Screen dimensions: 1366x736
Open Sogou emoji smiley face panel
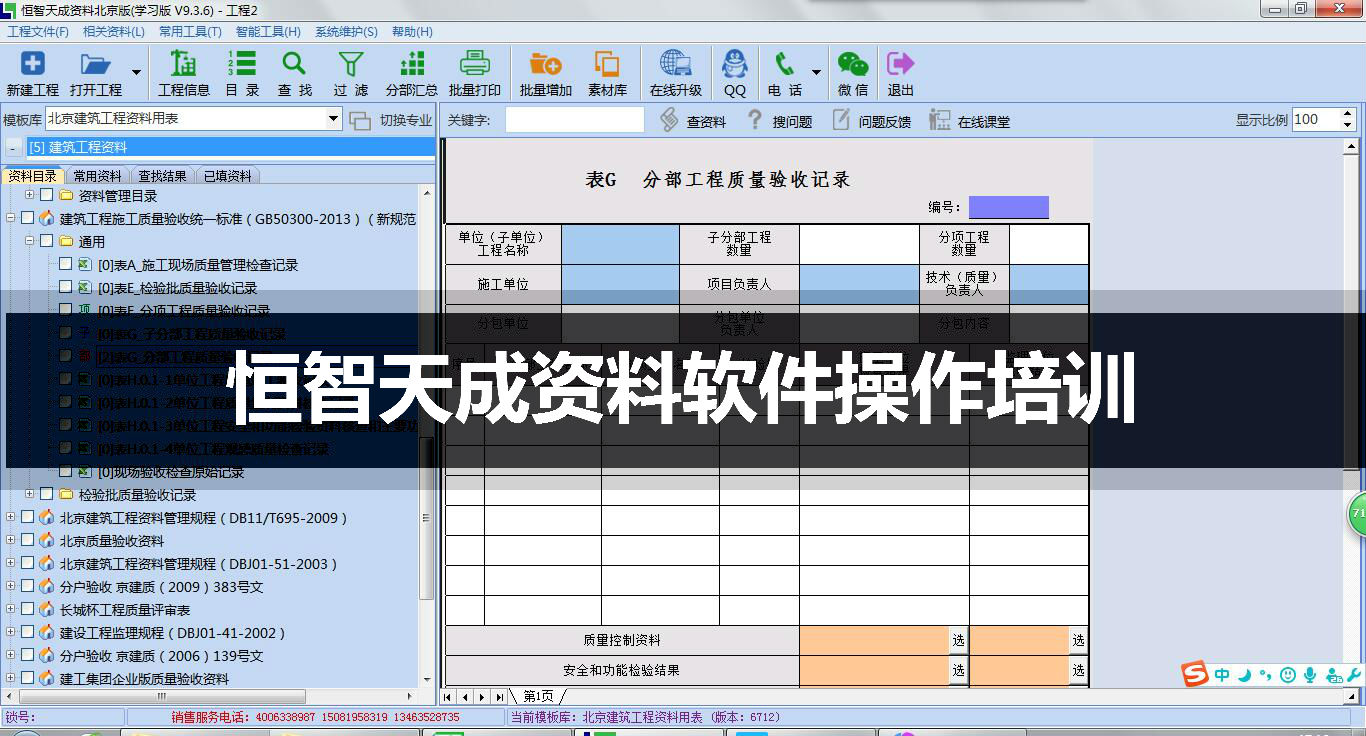pyautogui.click(x=1288, y=675)
